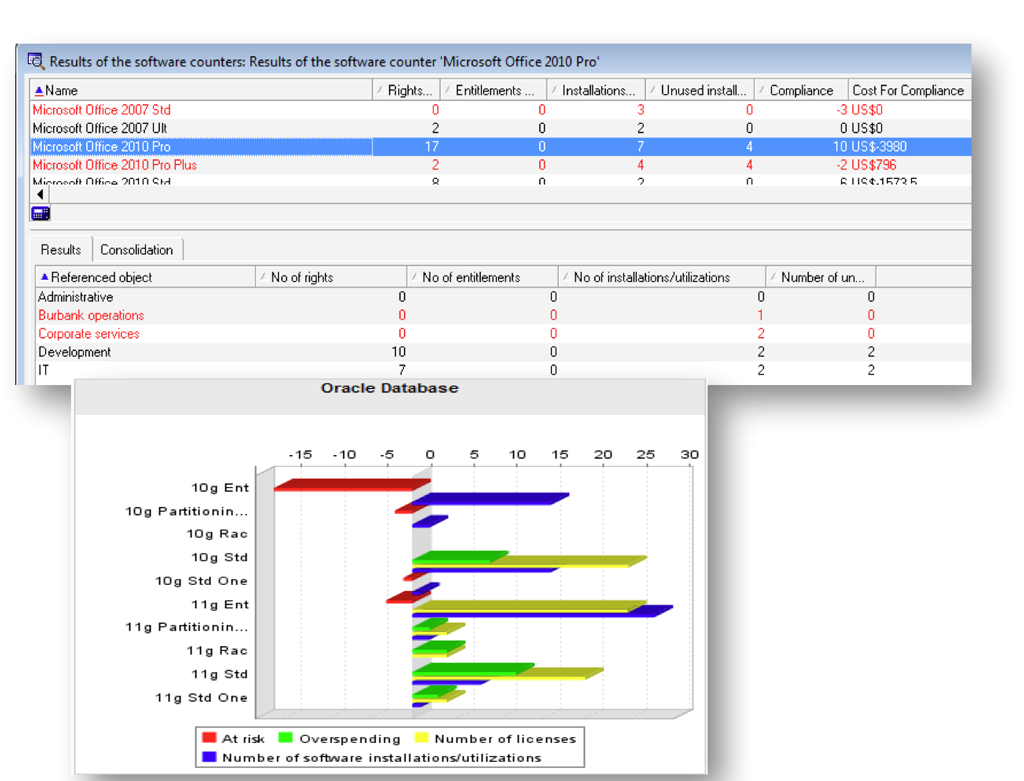
Task: Sort by the Name column header
Action: [x=201, y=90]
